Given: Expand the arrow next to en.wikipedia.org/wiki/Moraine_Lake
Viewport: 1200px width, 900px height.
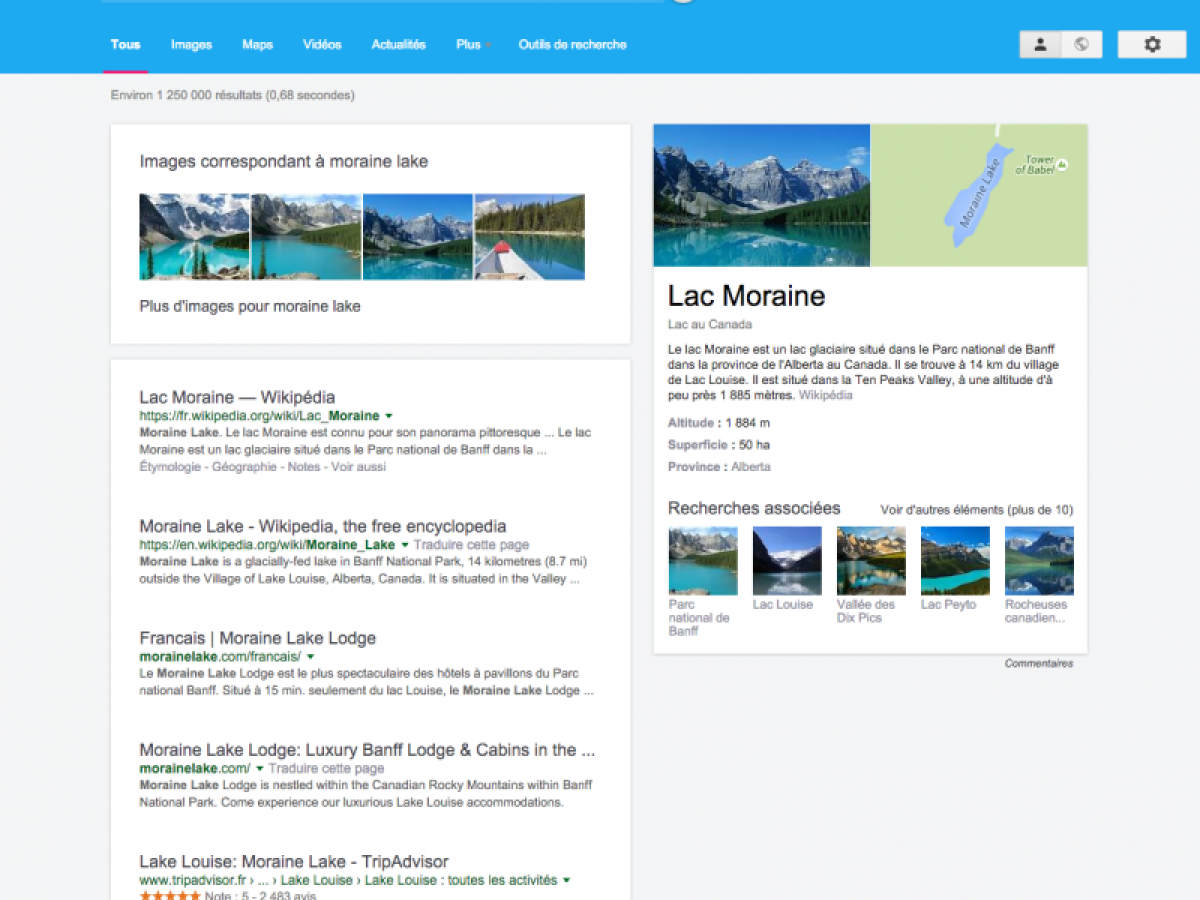Looking at the screenshot, I should (405, 545).
